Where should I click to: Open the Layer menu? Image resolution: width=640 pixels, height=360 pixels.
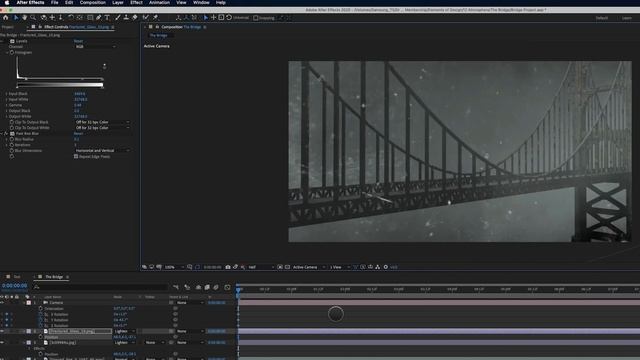pyautogui.click(x=118, y=2)
